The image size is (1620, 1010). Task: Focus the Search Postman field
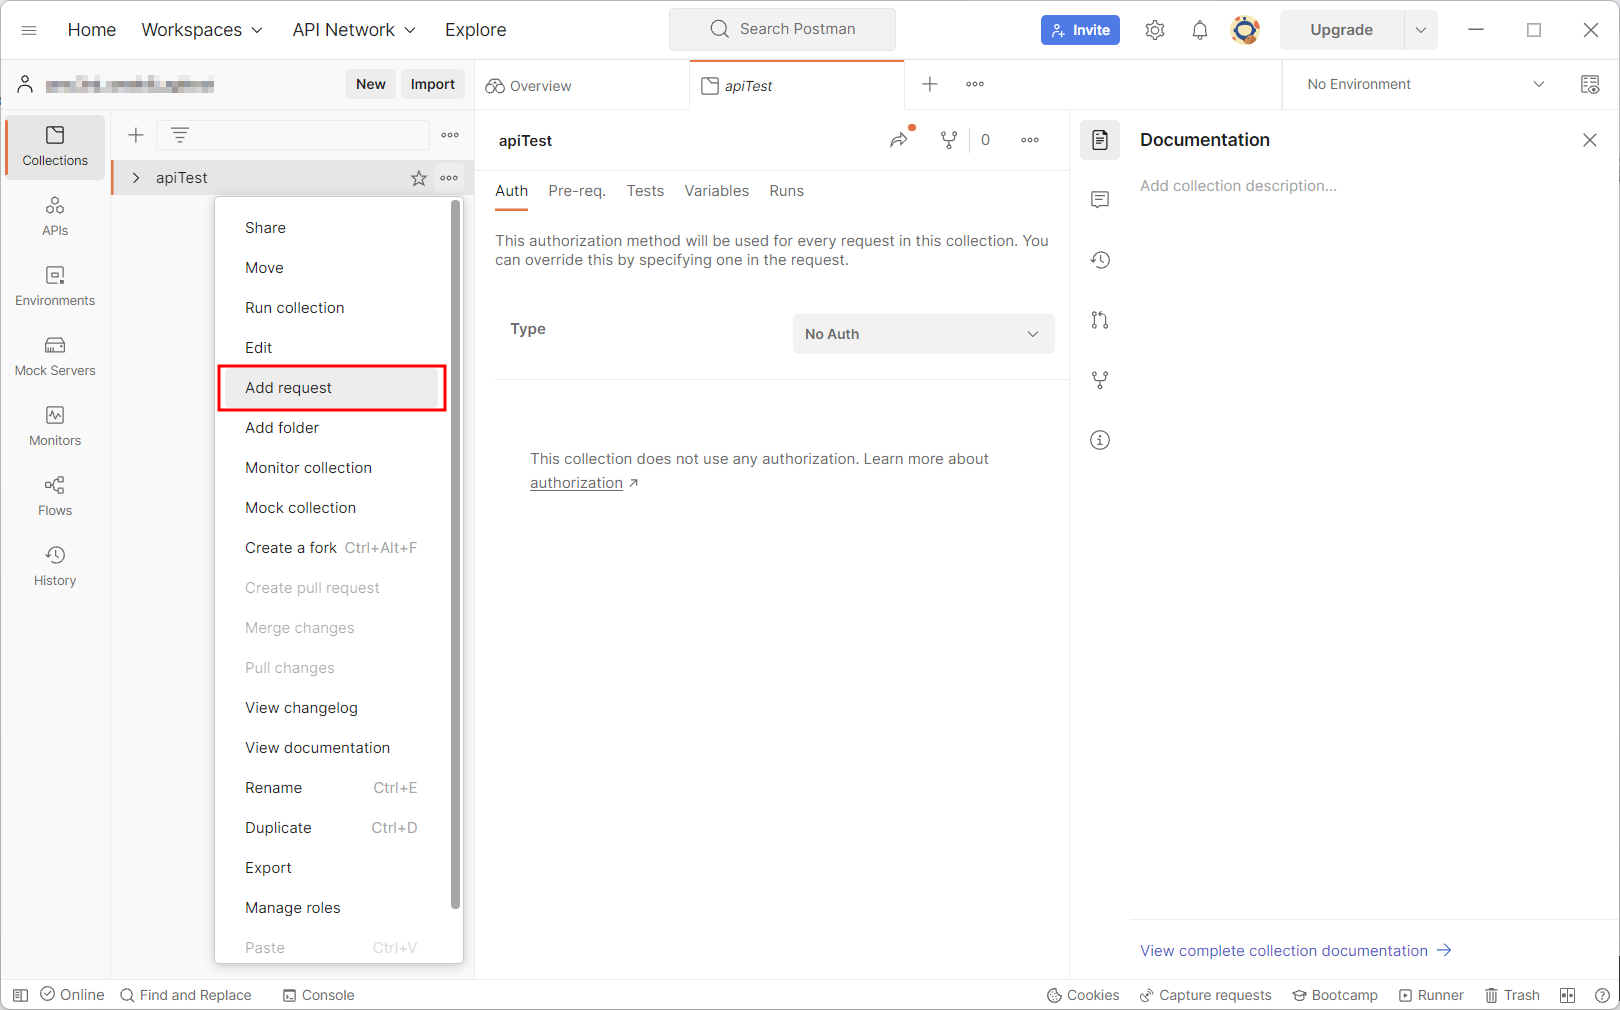pyautogui.click(x=782, y=29)
